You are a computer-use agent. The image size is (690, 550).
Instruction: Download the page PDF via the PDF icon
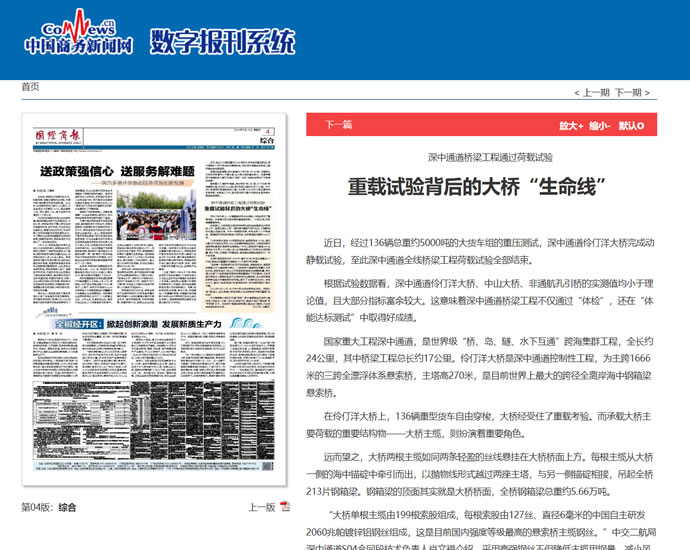coord(284,507)
